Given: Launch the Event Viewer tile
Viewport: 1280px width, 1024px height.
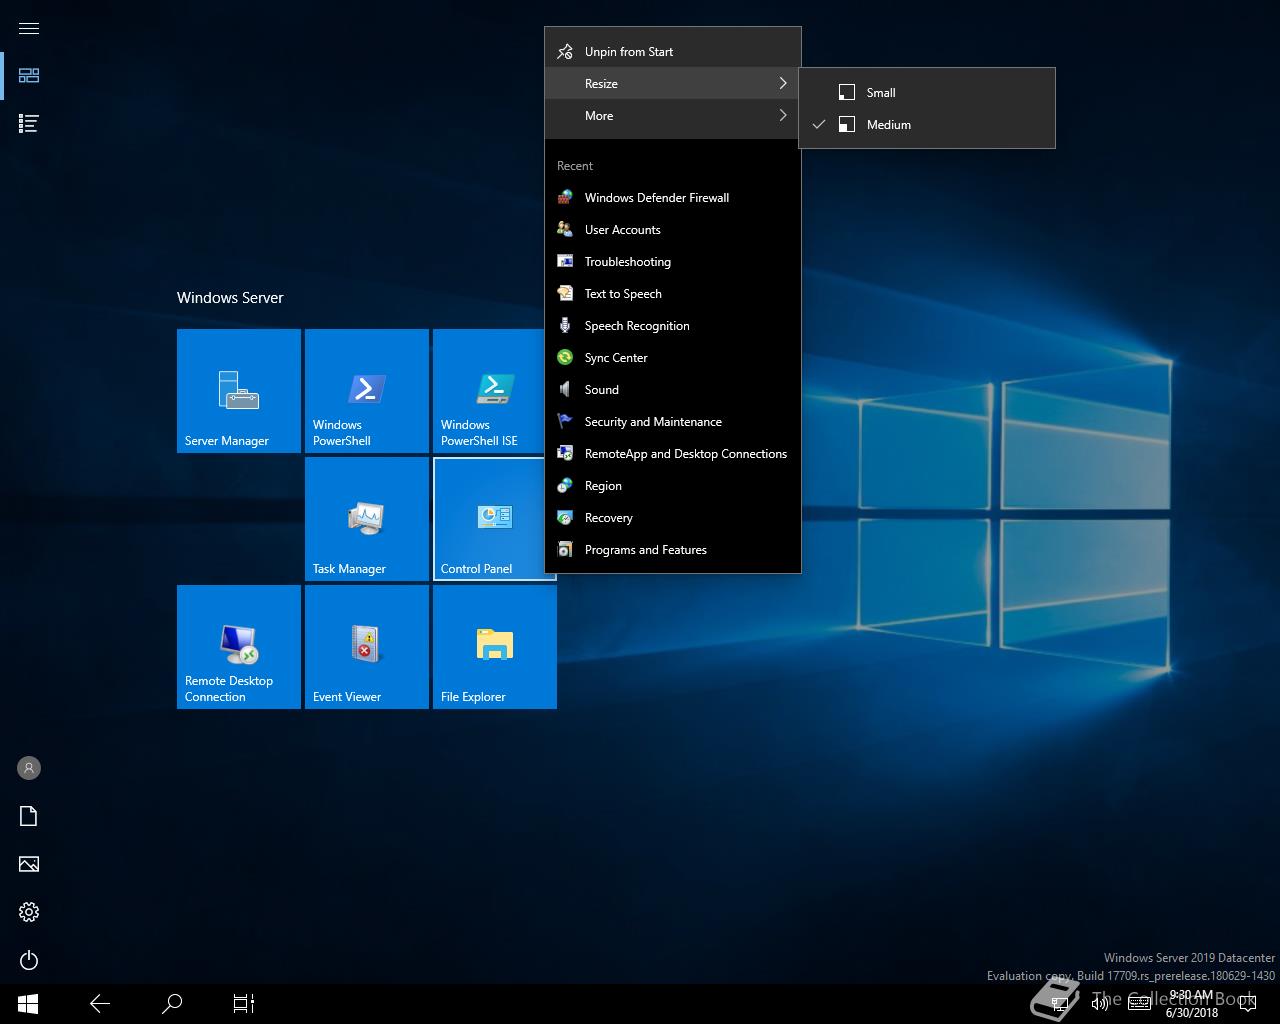Looking at the screenshot, I should 367,647.
